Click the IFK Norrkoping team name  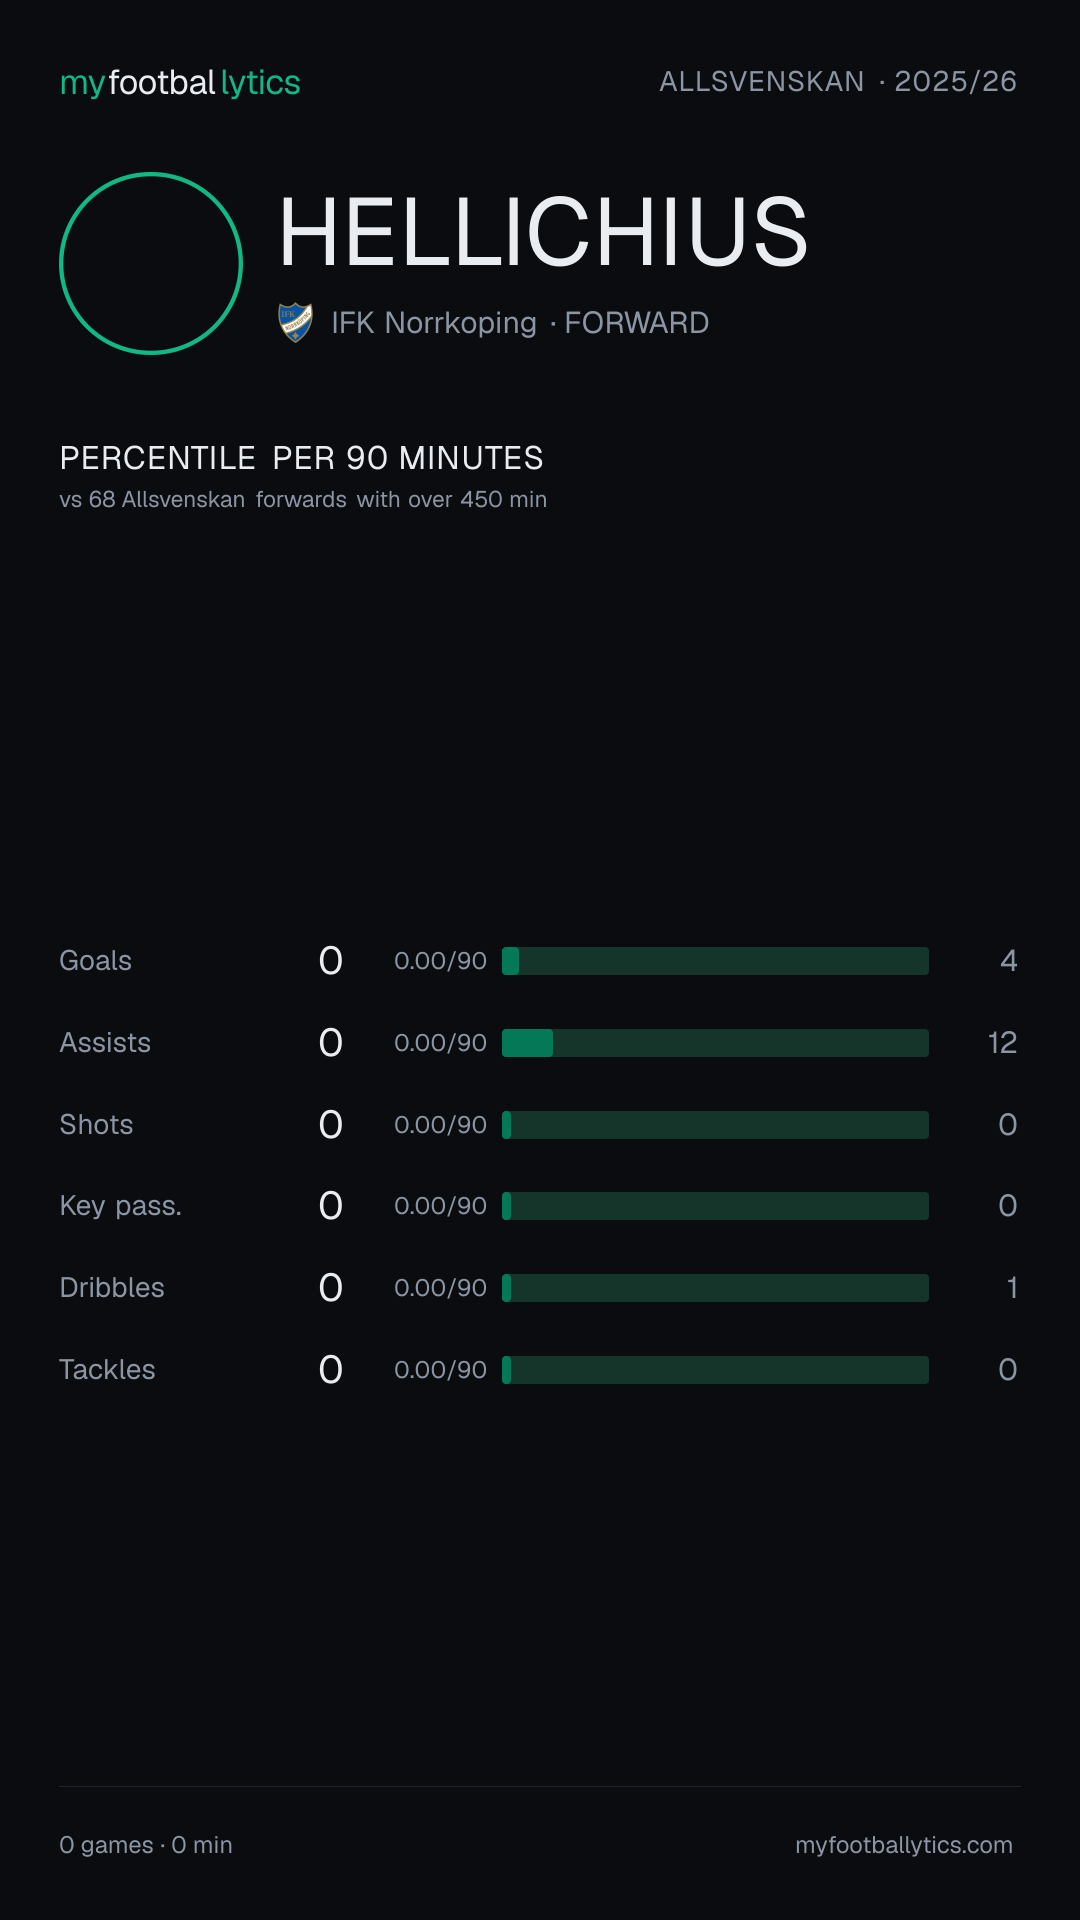[434, 323]
